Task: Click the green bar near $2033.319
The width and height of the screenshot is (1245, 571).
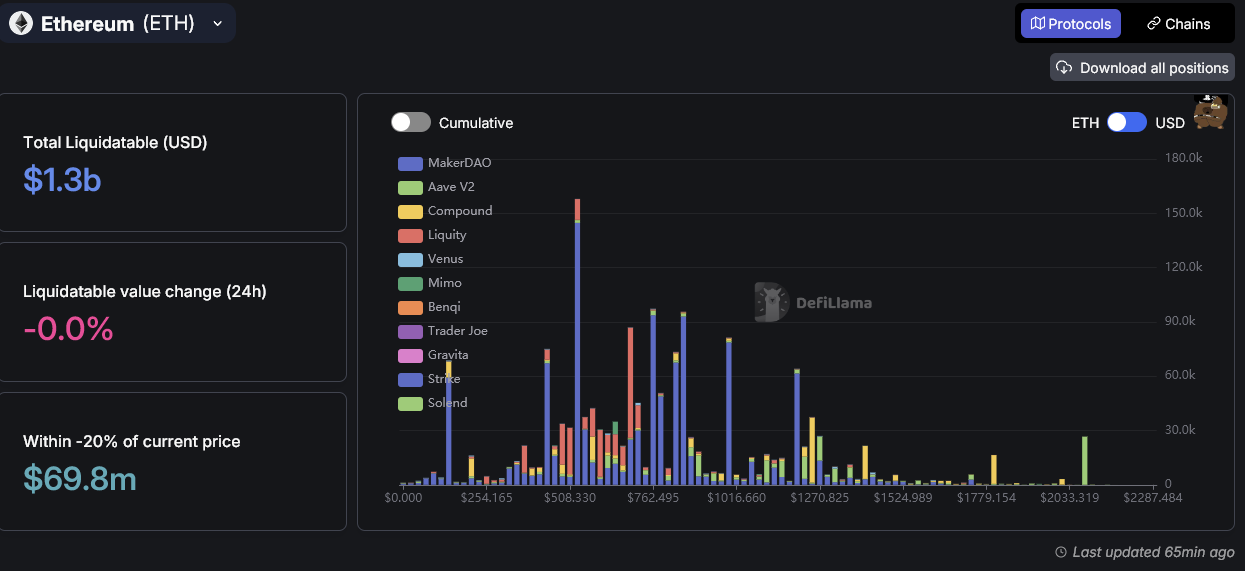Action: click(1084, 460)
